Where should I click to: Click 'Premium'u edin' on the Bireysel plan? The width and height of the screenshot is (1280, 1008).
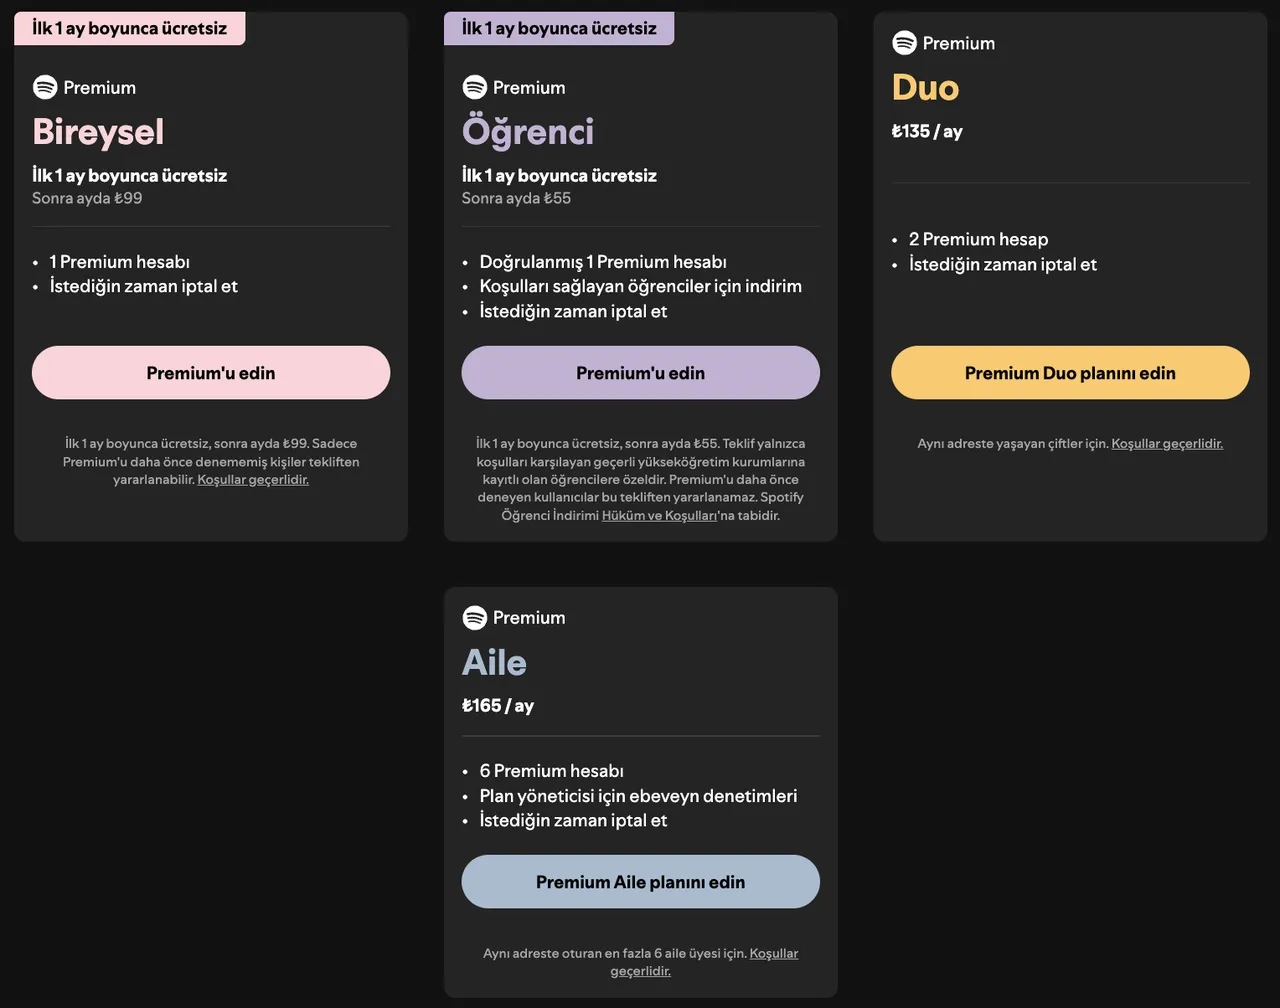click(211, 372)
